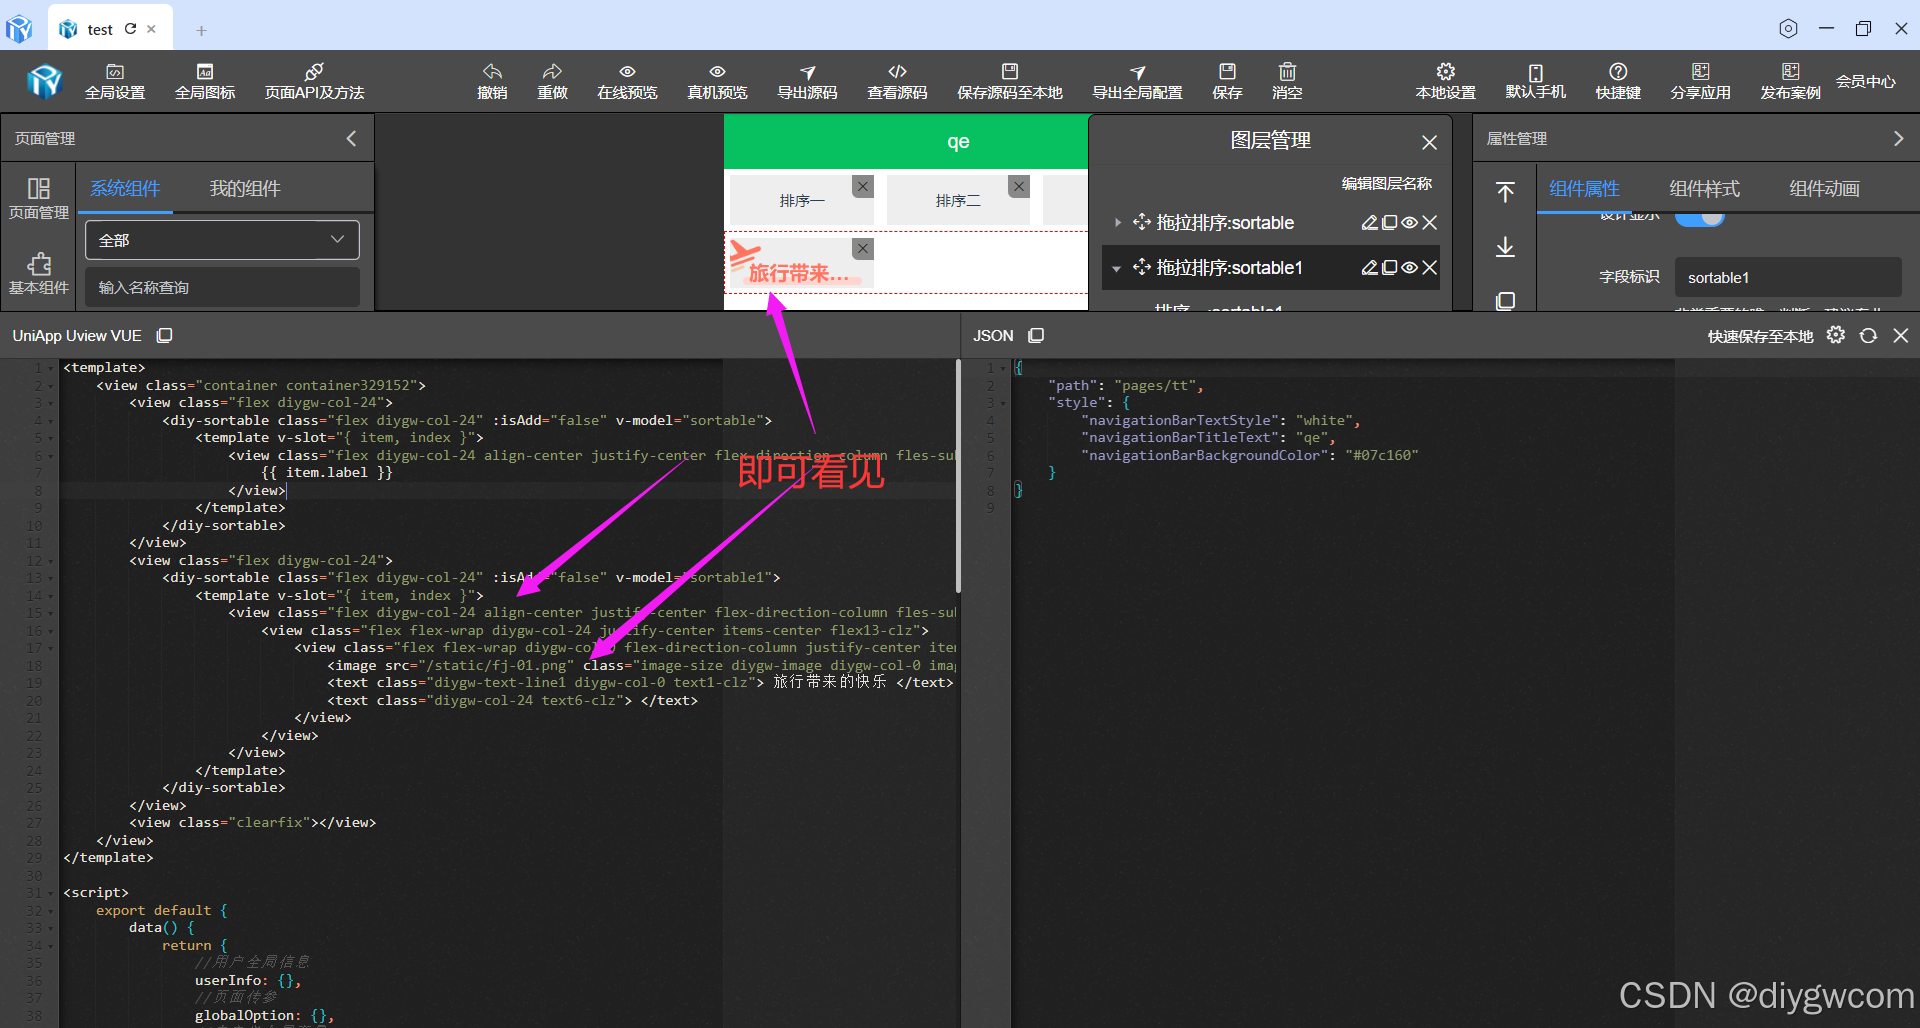Fold JSON line 1 brace
Screen dimensions: 1920x1028
click(1003, 368)
